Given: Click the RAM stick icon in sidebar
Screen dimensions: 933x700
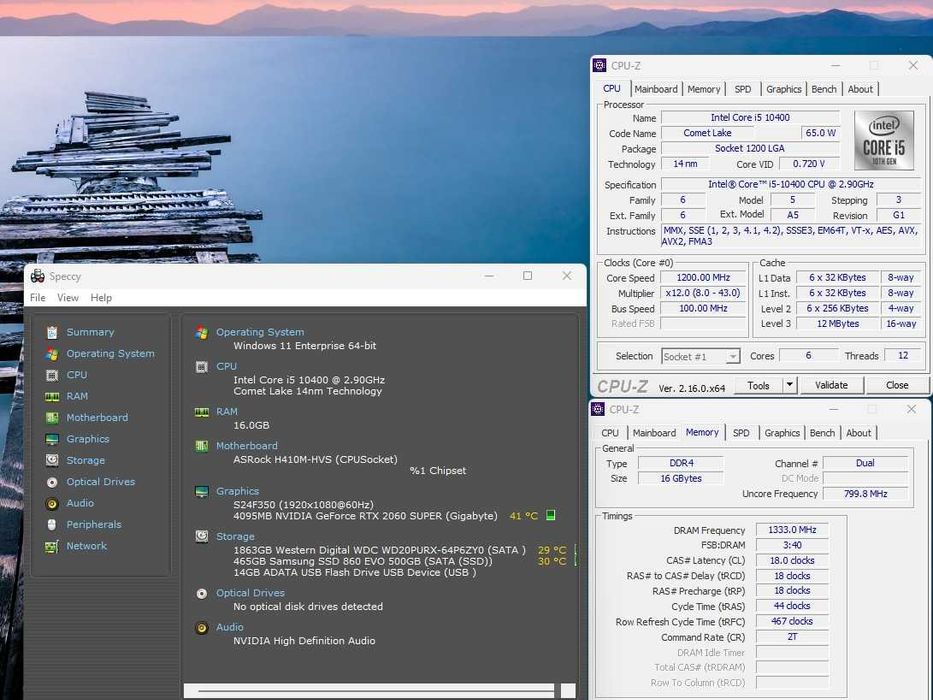Looking at the screenshot, I should 52,396.
